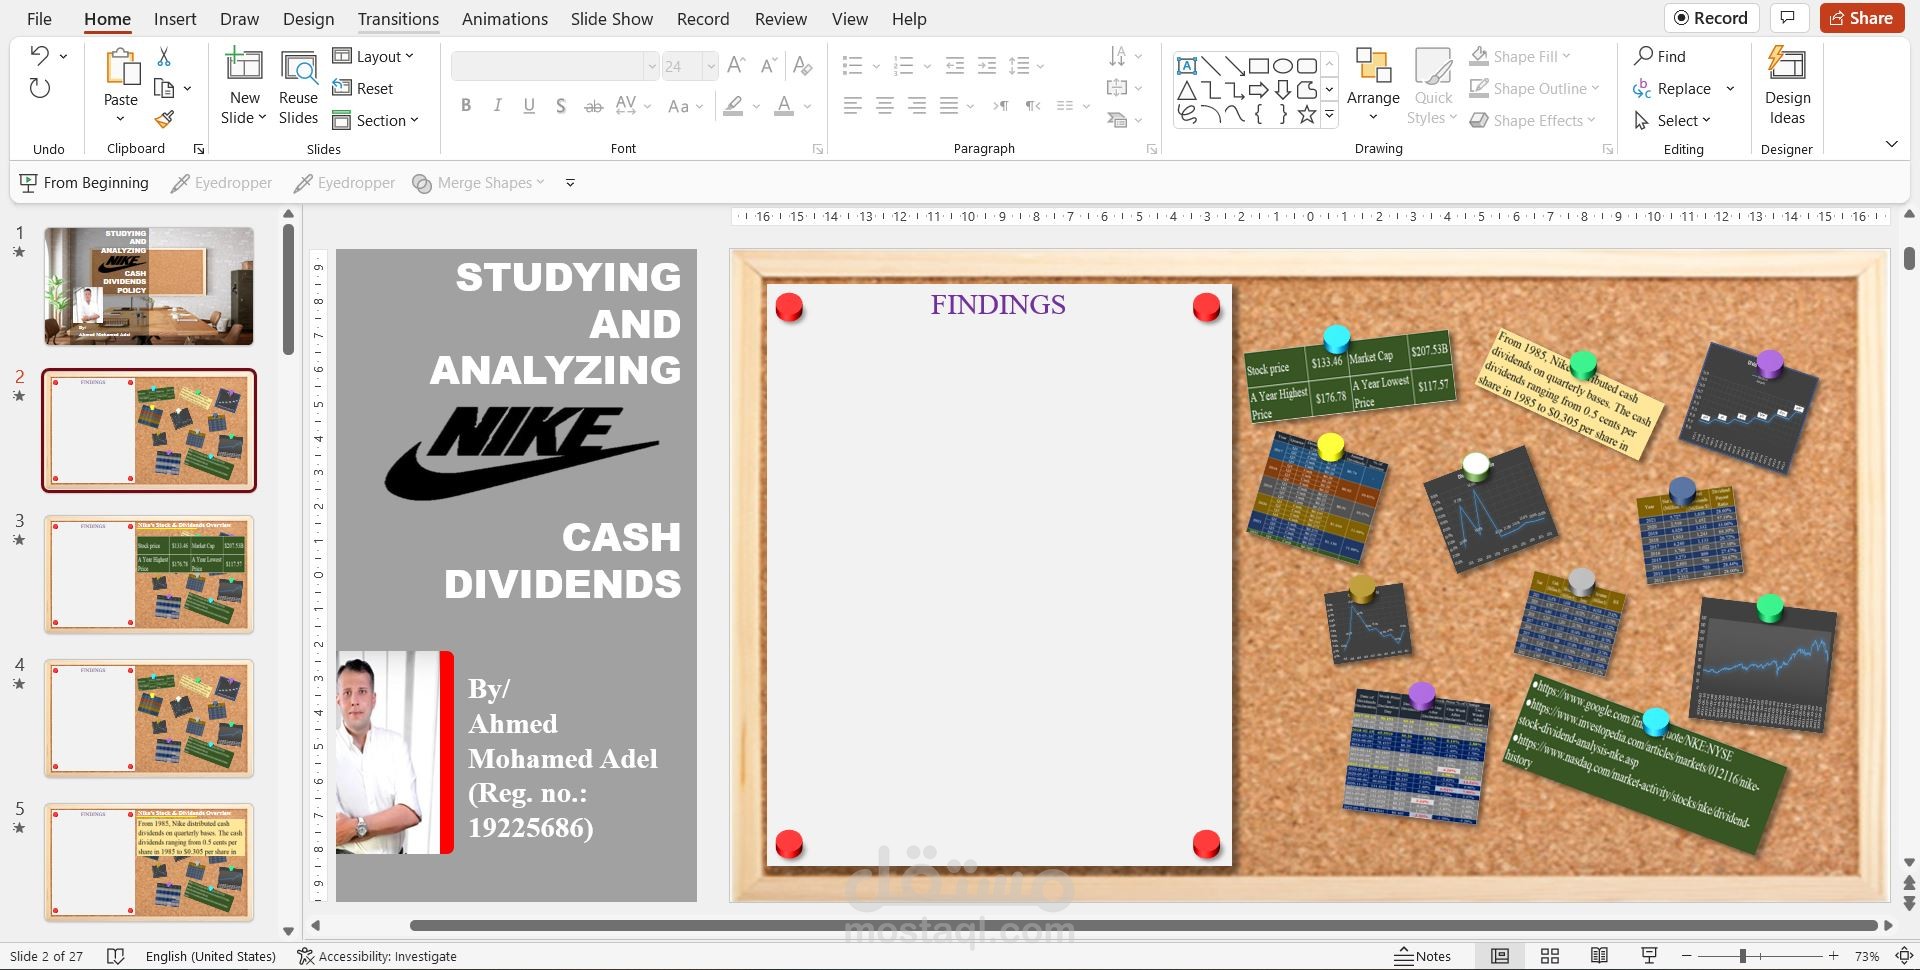Insert a text box shape

[x=1187, y=66]
